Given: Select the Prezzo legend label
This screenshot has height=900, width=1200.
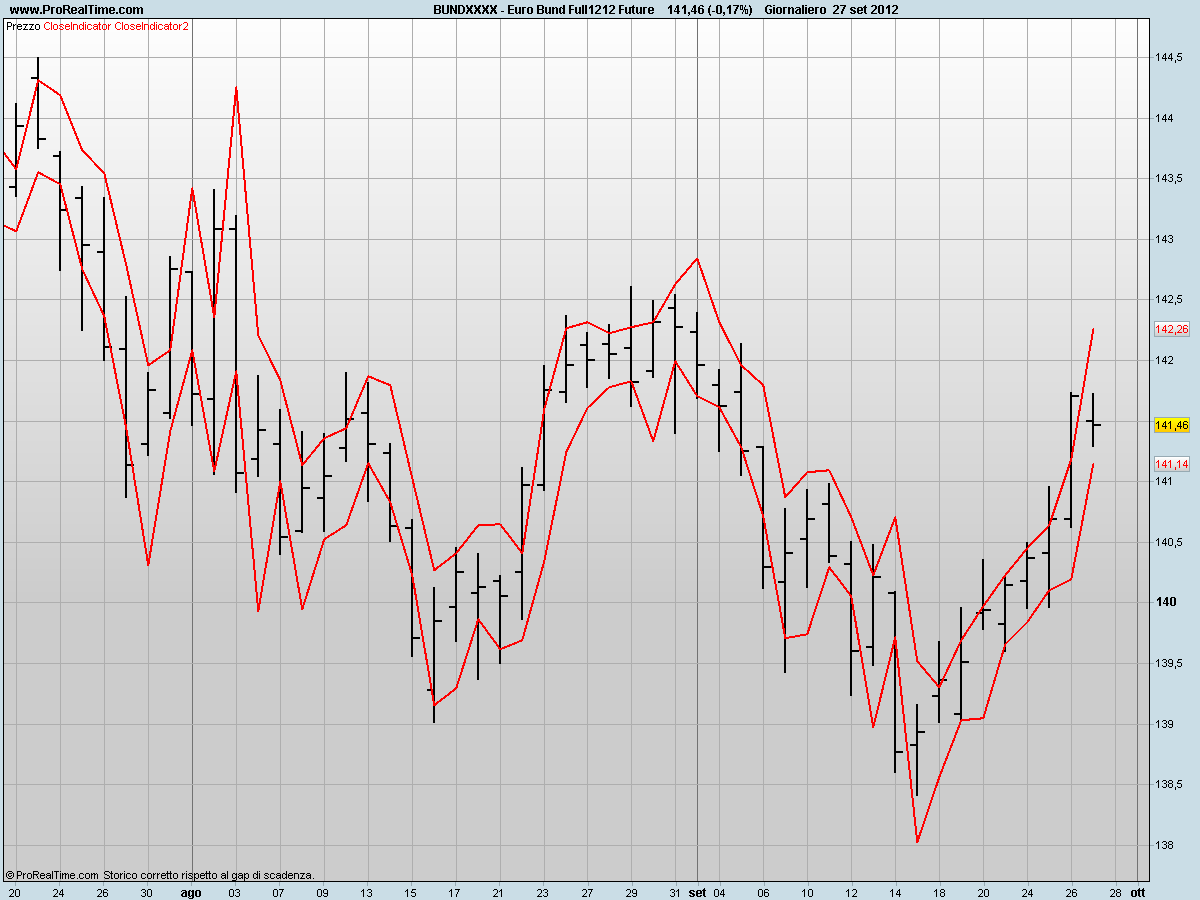Looking at the screenshot, I should (x=23, y=26).
